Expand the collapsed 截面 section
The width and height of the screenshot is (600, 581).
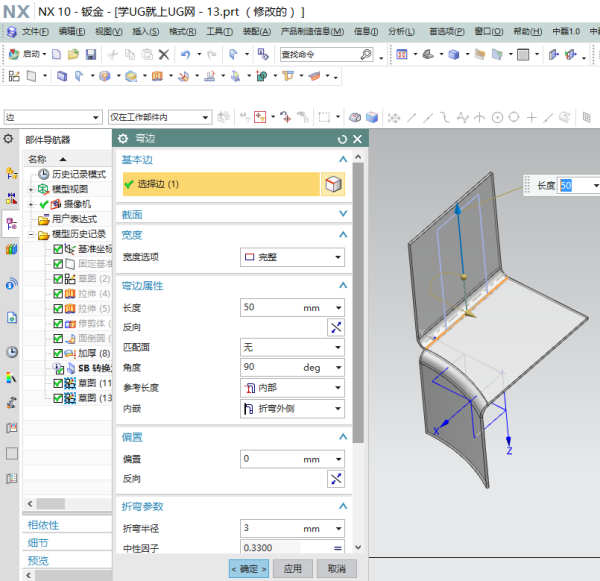coord(343,214)
